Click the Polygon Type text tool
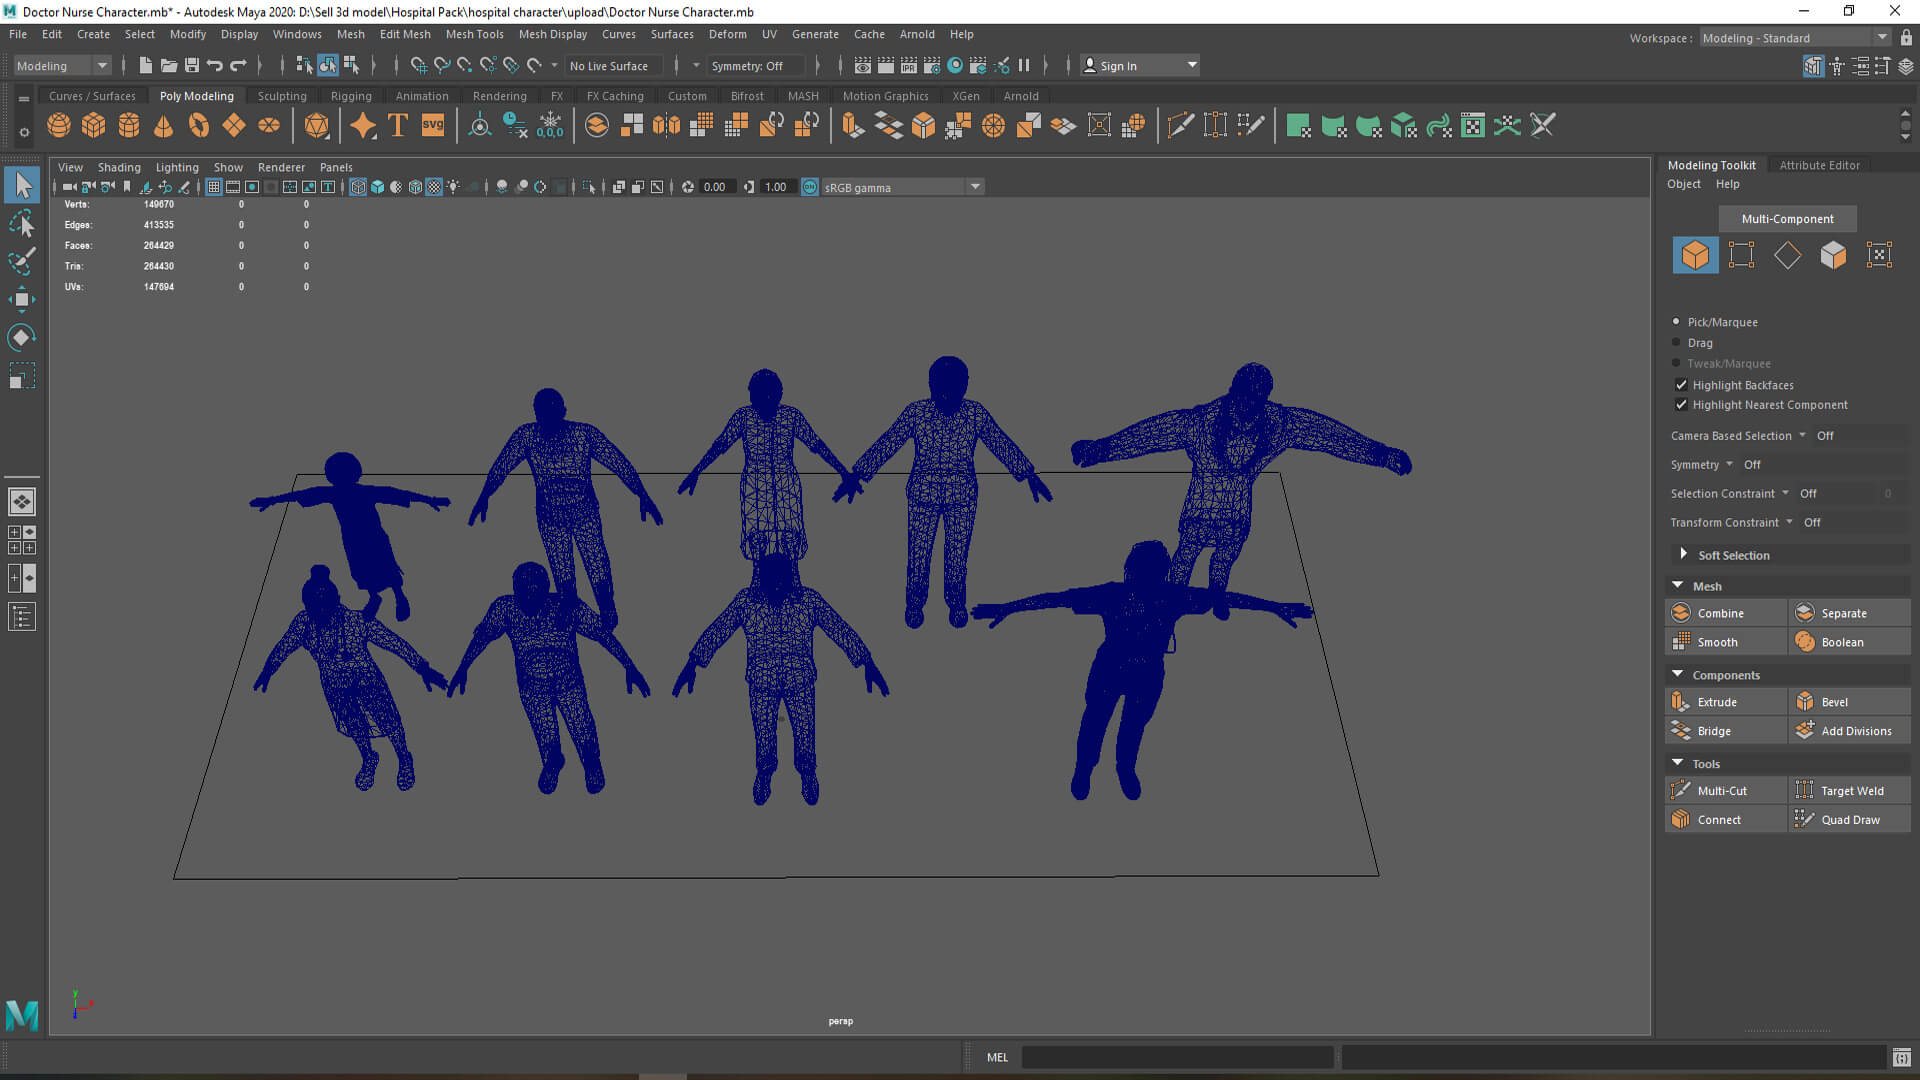 (397, 125)
